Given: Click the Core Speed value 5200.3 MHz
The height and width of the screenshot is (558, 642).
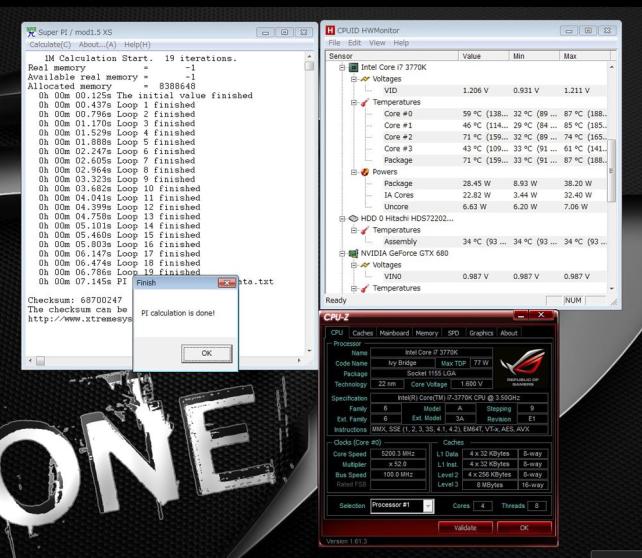Looking at the screenshot, I should click(398, 454).
